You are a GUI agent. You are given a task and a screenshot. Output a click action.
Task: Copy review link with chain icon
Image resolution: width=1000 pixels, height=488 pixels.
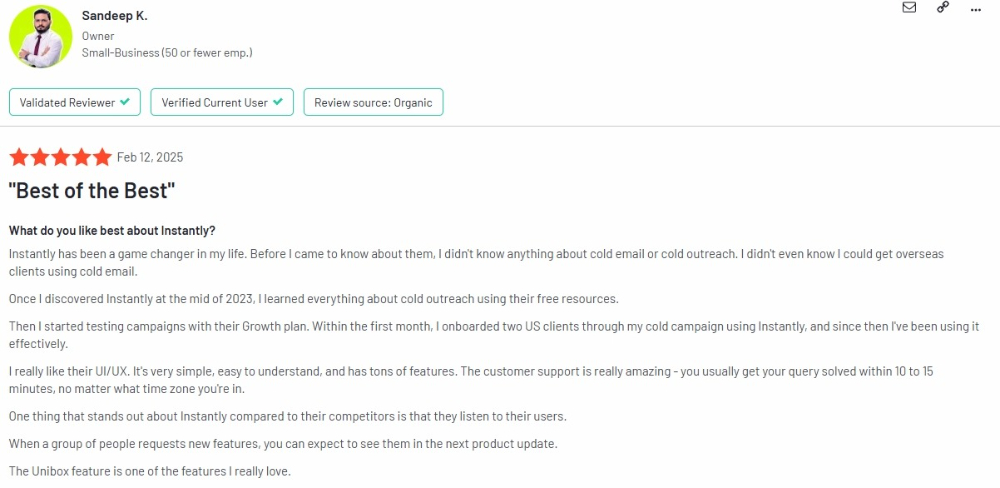point(942,7)
